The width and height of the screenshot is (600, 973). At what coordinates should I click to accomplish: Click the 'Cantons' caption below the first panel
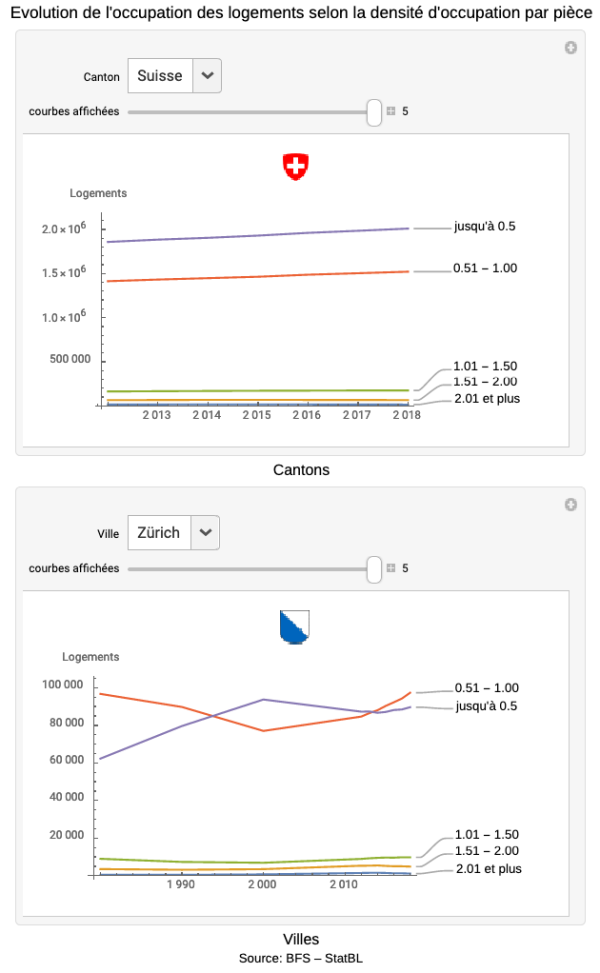(x=301, y=469)
